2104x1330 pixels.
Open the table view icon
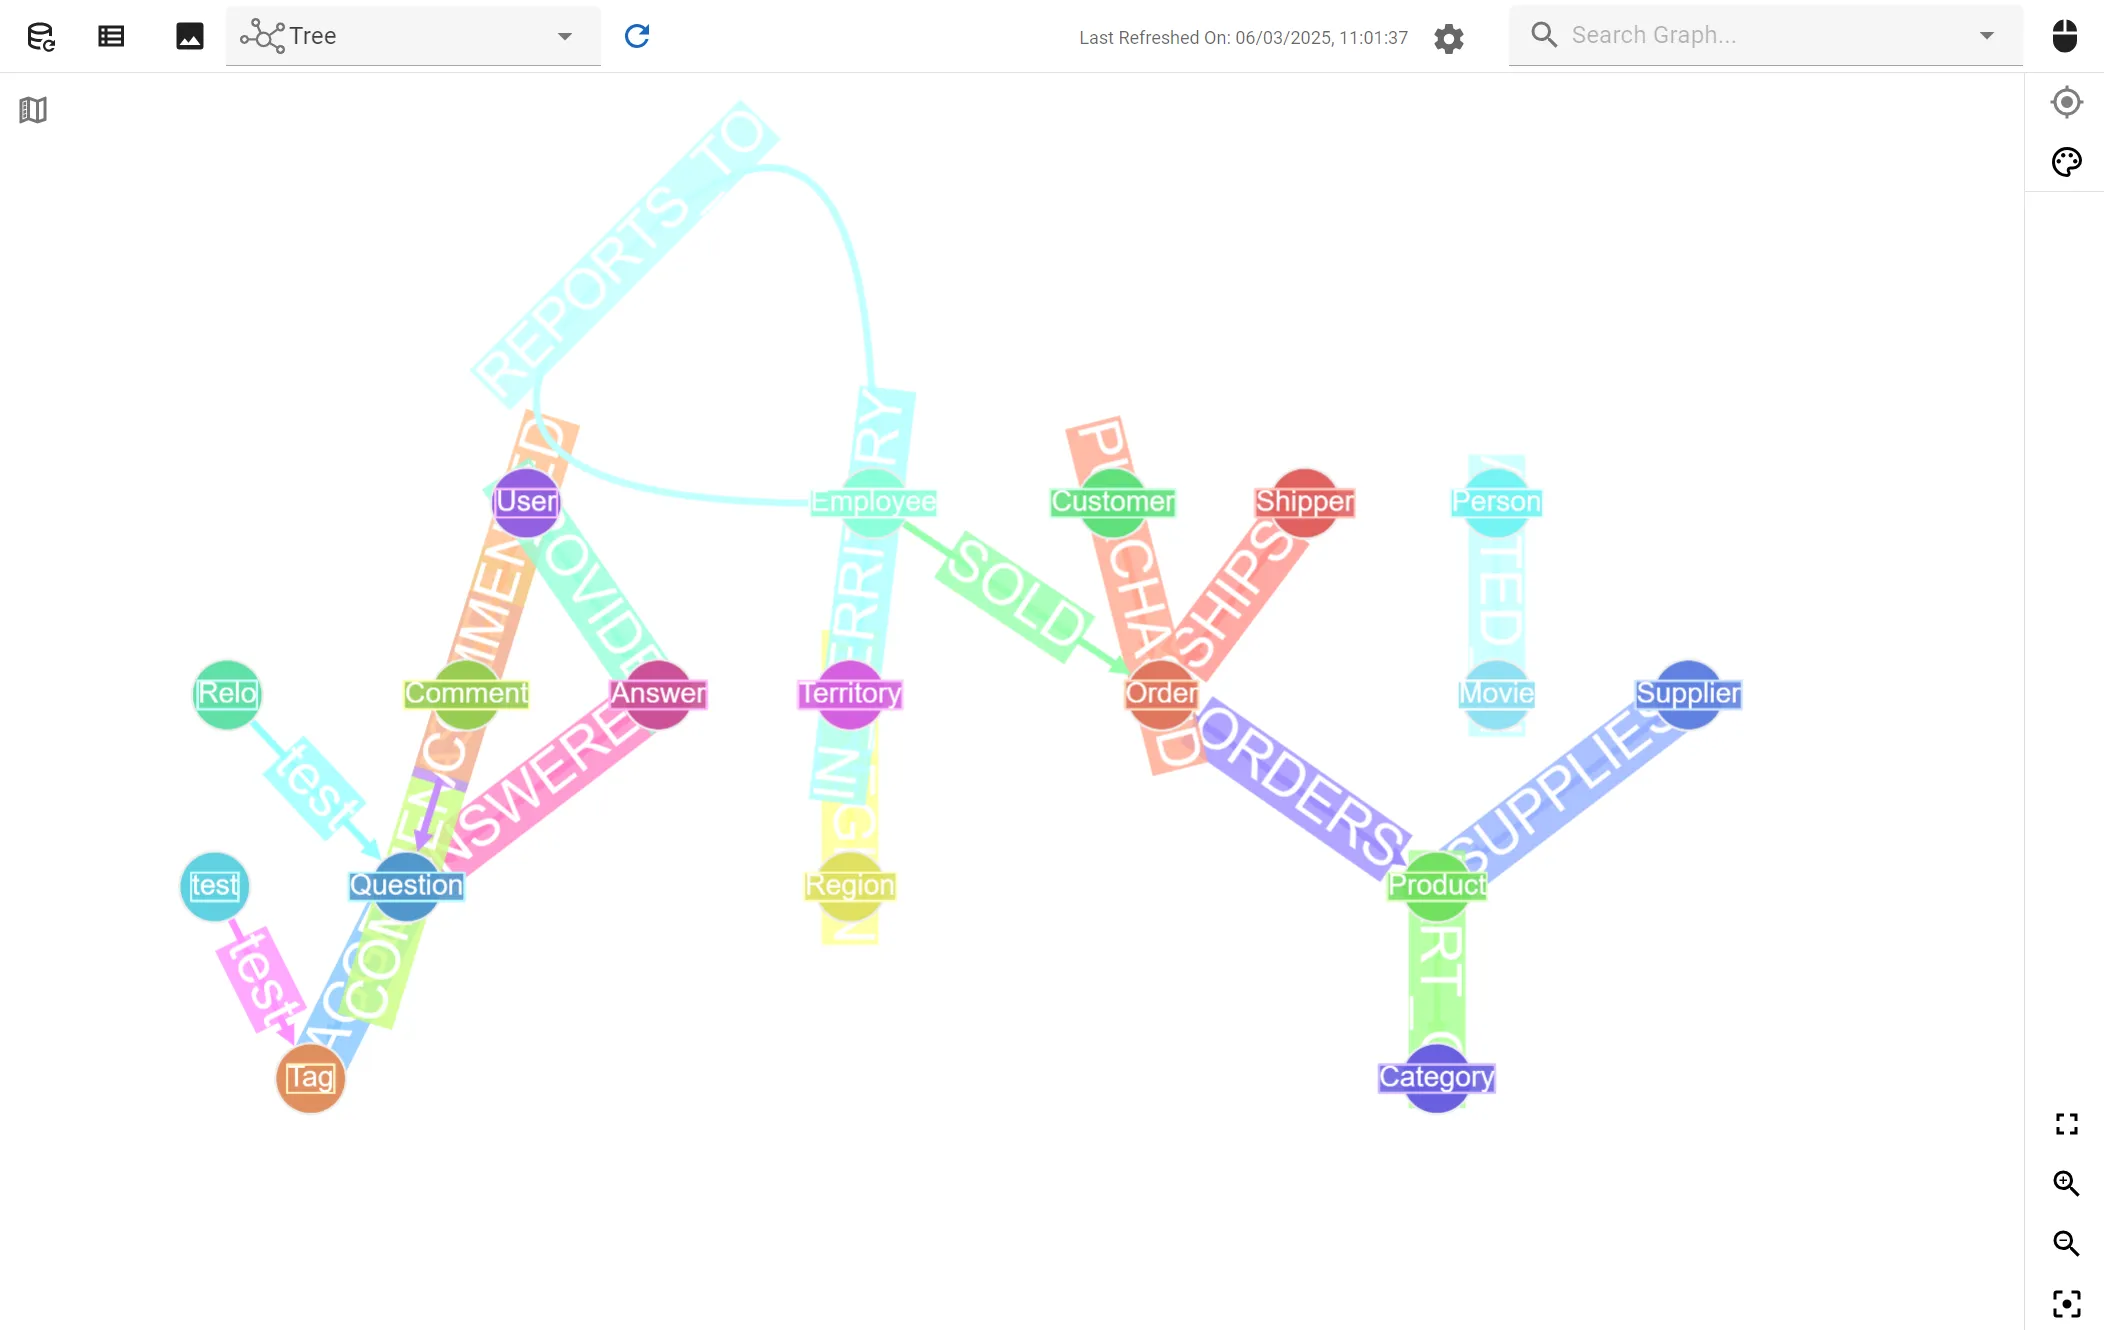111,37
